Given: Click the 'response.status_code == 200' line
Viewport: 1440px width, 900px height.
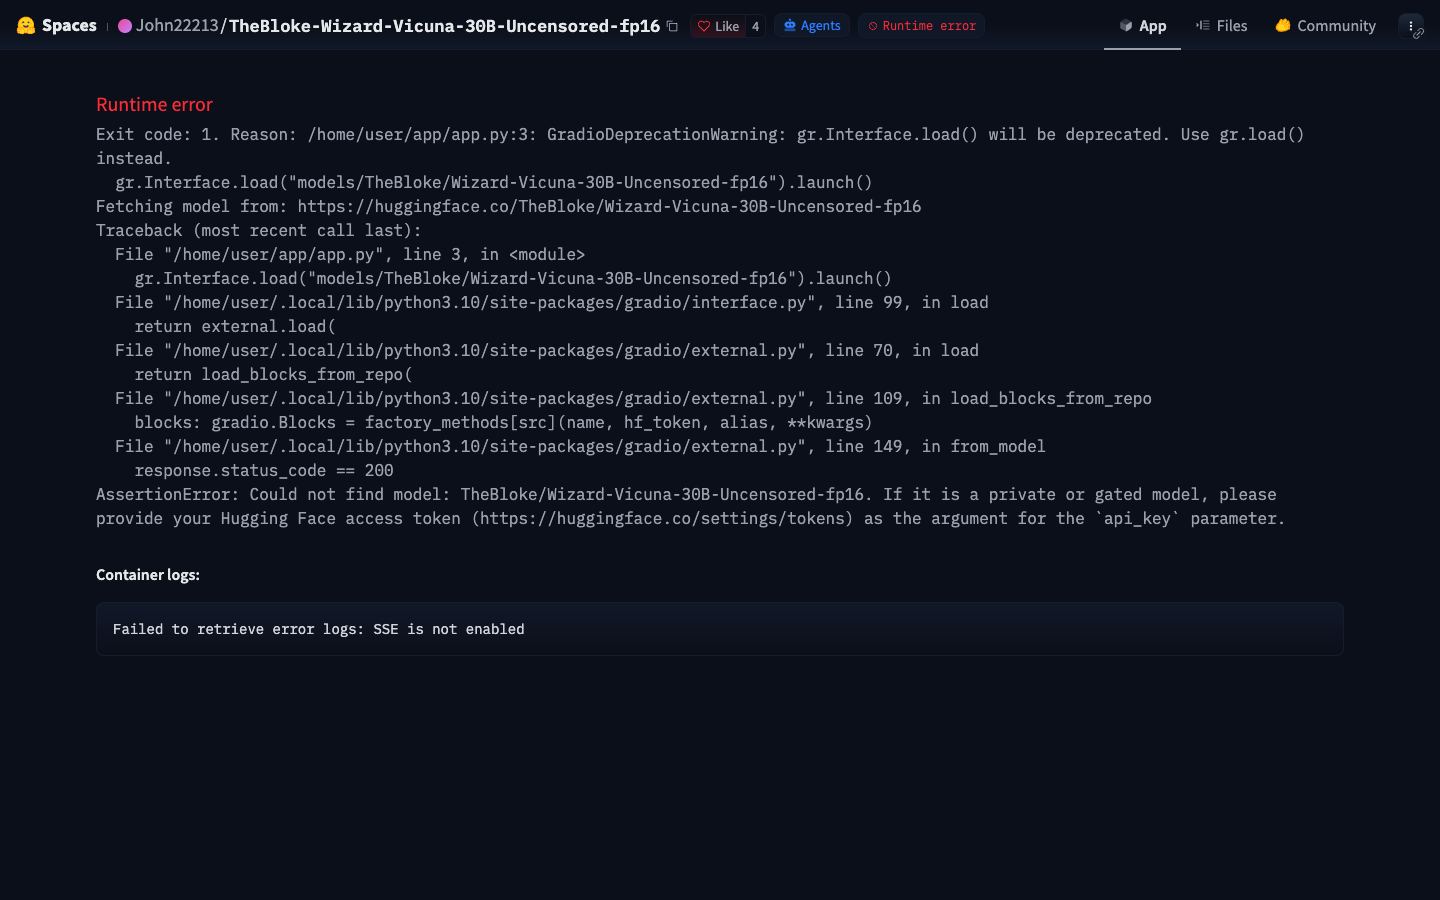Looking at the screenshot, I should click(264, 470).
